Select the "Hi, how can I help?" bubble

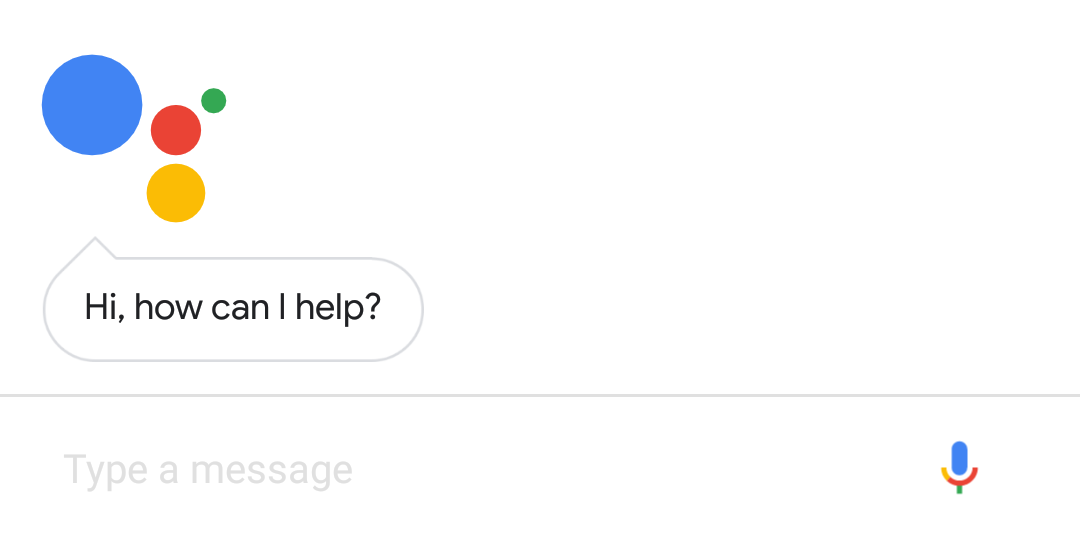[233, 308]
